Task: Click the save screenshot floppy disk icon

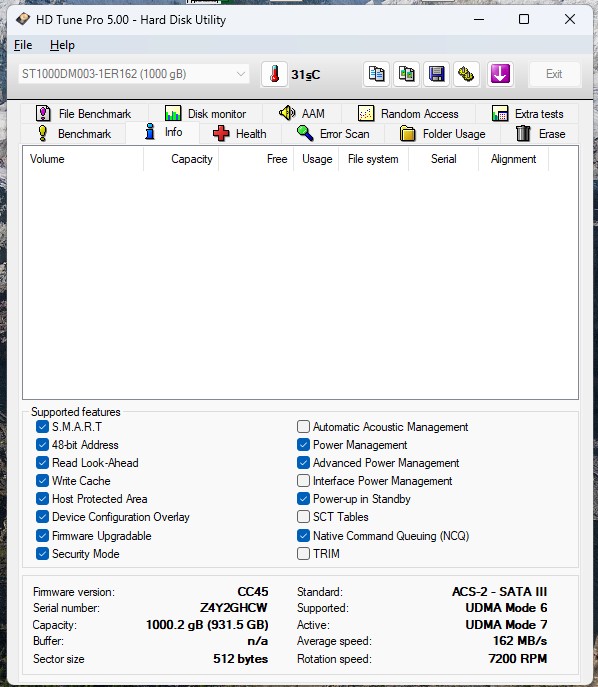Action: click(x=436, y=74)
